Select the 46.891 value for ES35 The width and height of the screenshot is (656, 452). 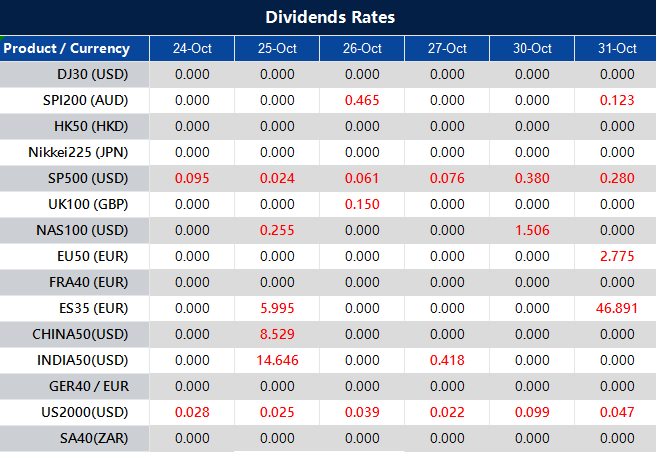pos(617,308)
